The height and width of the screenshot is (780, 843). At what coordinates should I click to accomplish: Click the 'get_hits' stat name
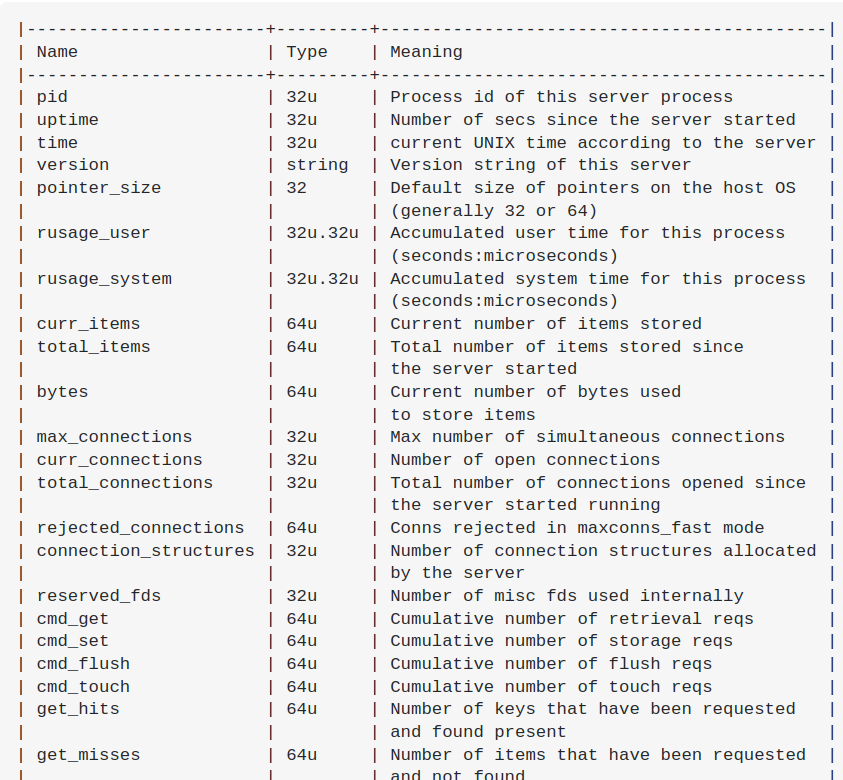(78, 709)
